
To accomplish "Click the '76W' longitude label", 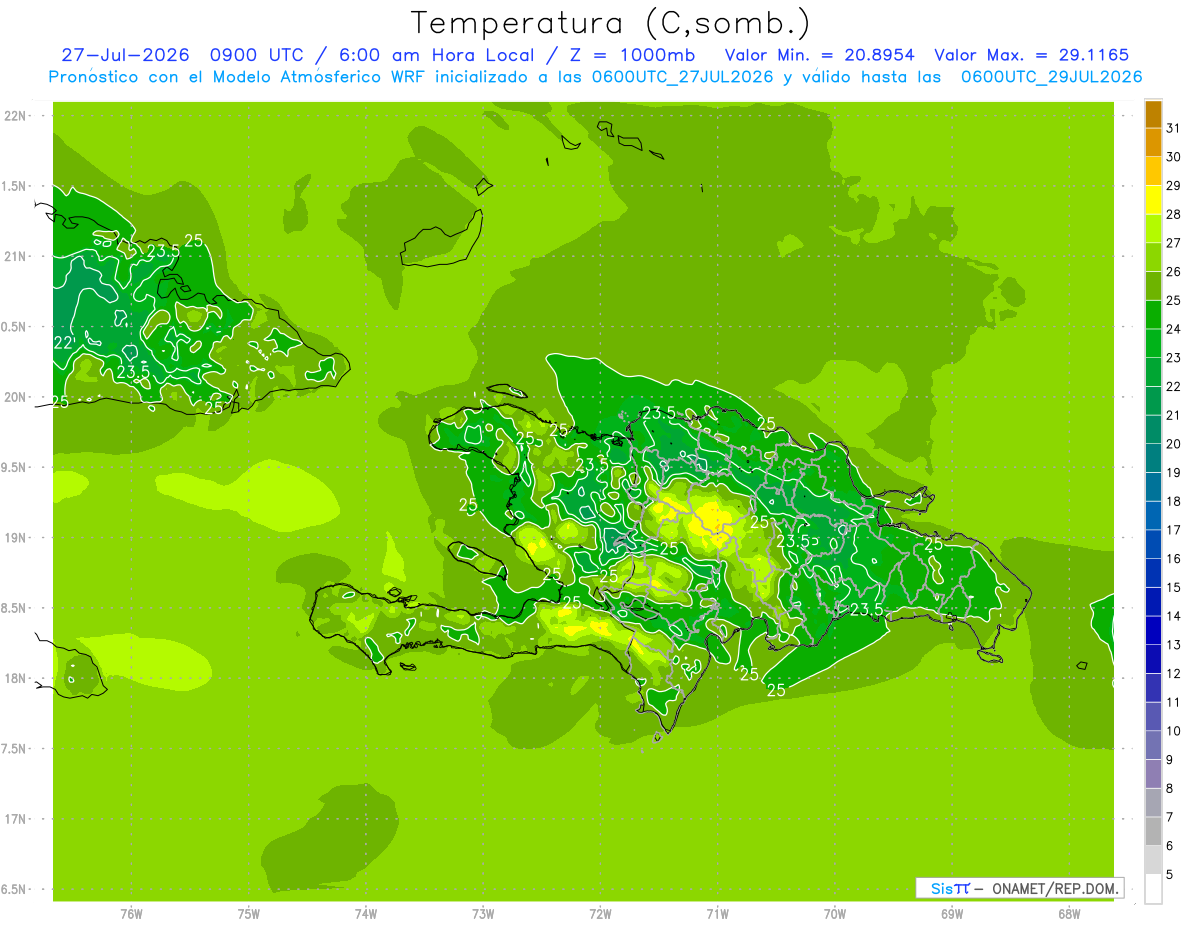I will pyautogui.click(x=131, y=914).
